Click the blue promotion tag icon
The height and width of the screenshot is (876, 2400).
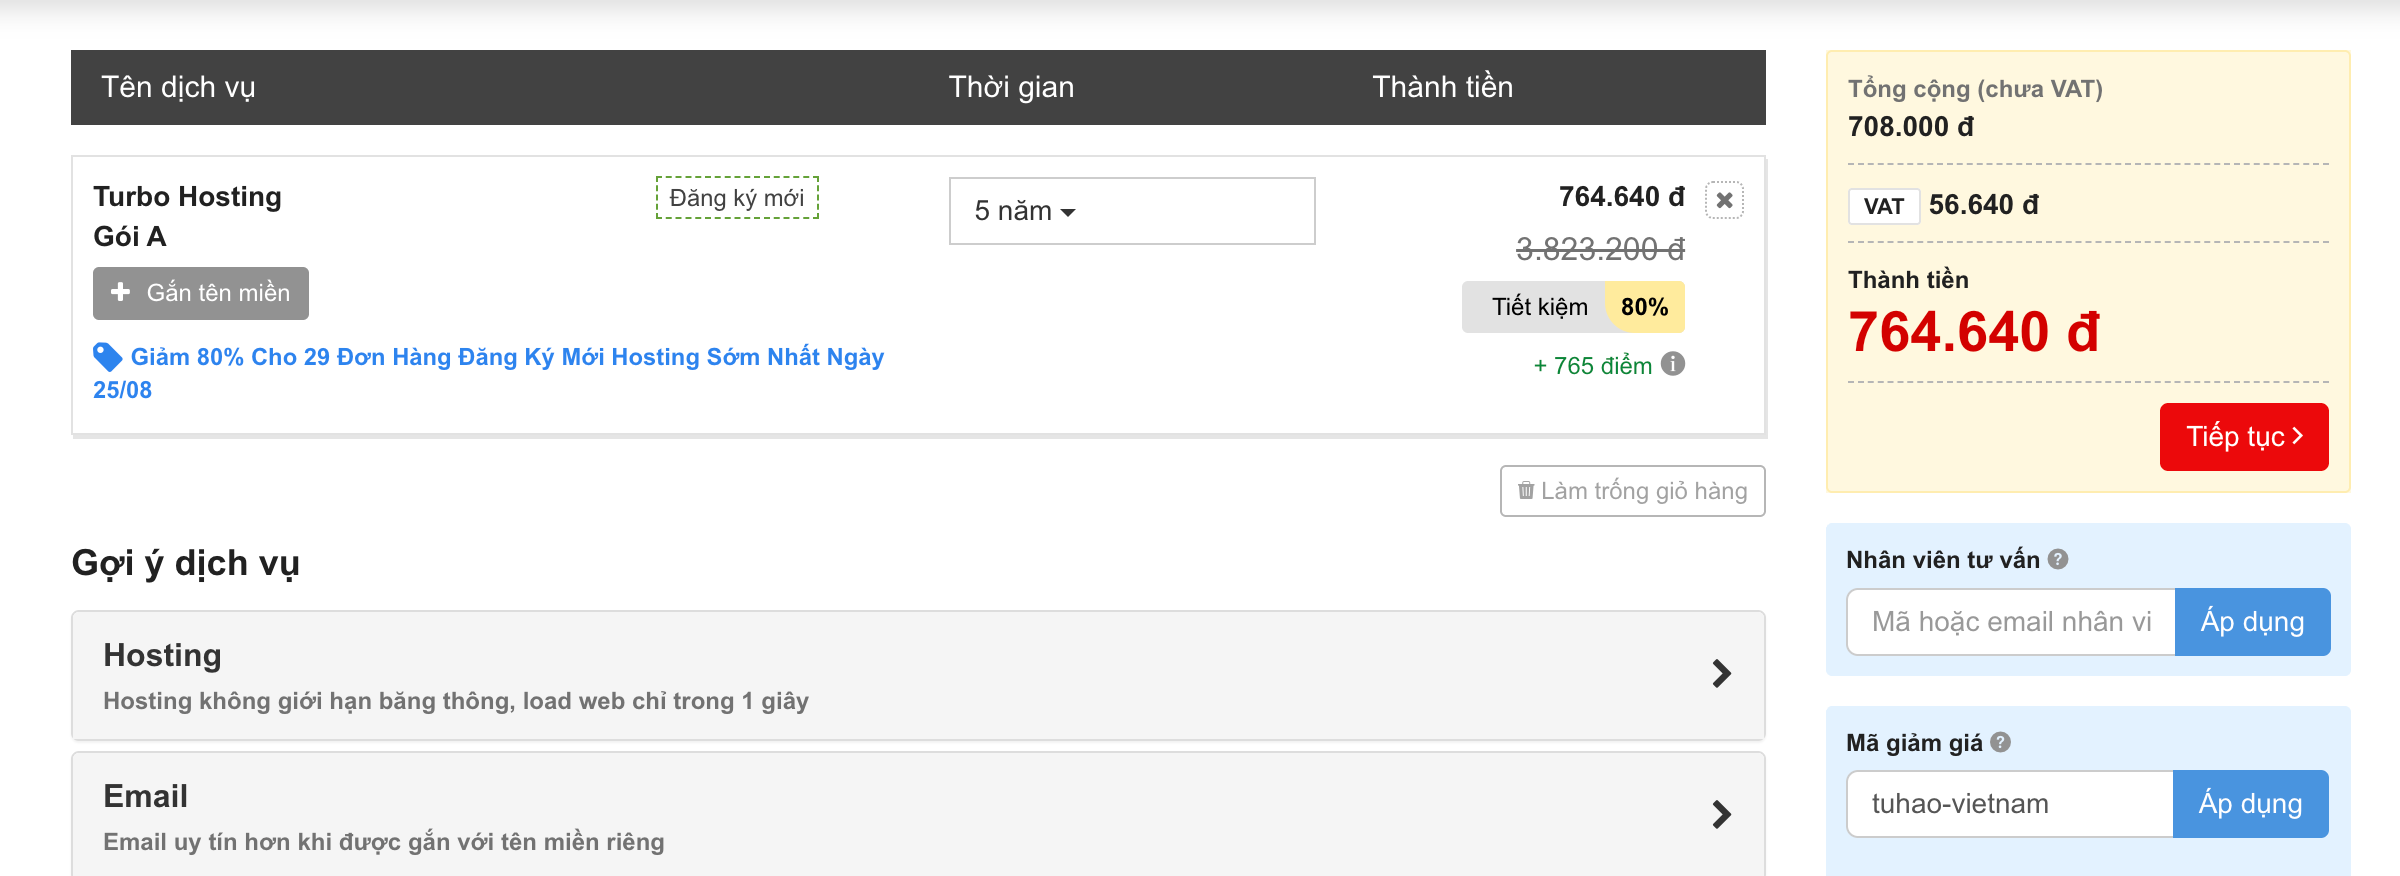point(107,357)
